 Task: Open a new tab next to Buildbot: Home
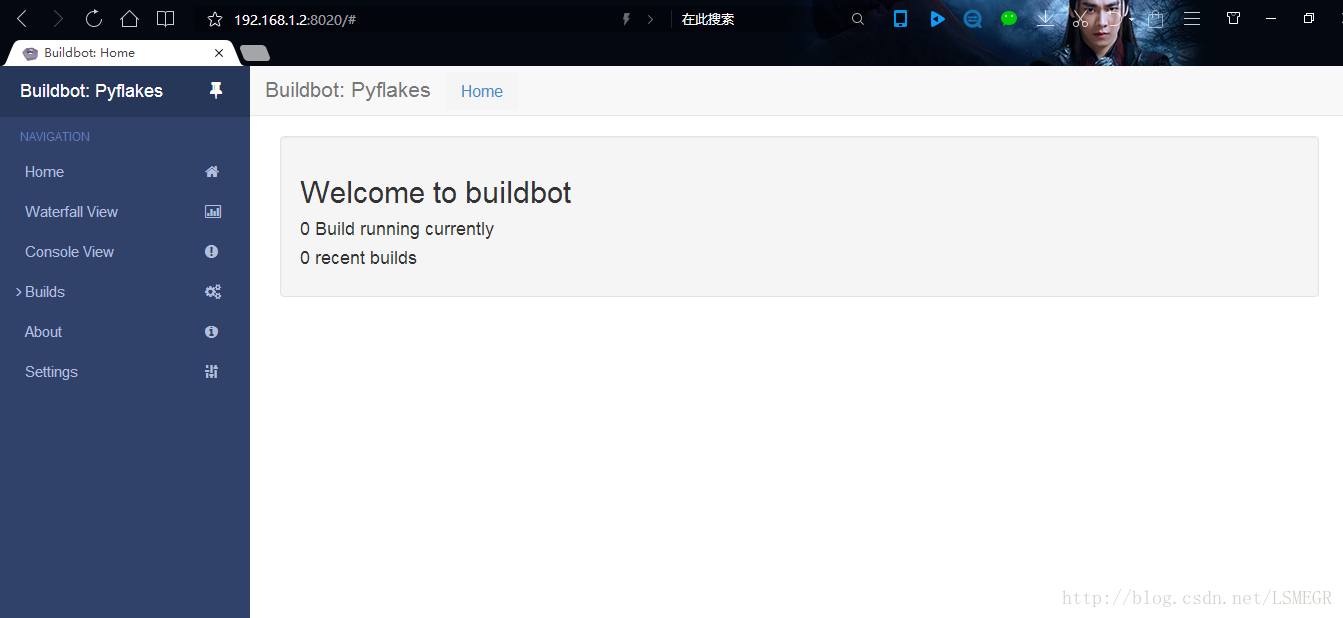[255, 53]
